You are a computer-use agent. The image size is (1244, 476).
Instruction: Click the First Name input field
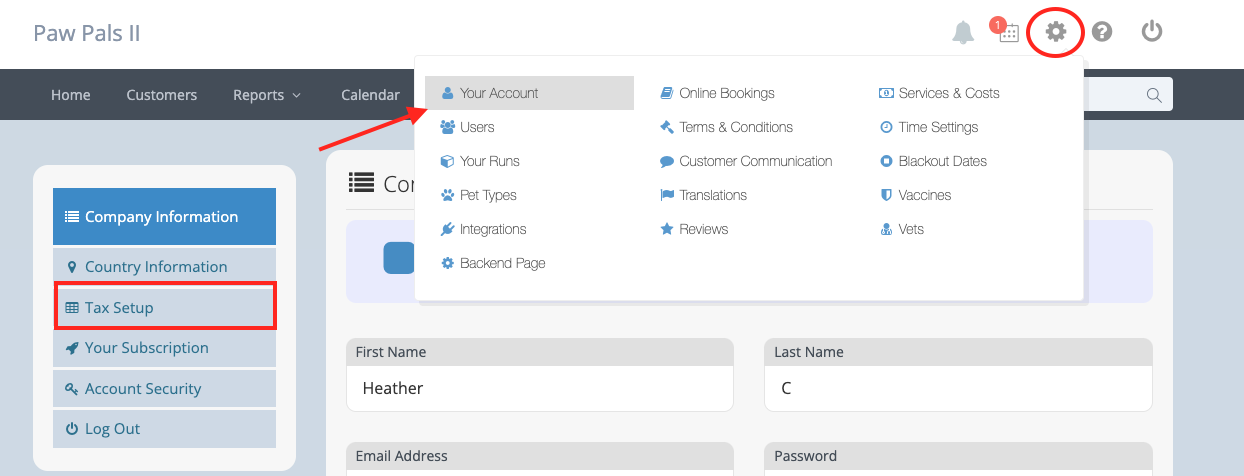tap(540, 388)
